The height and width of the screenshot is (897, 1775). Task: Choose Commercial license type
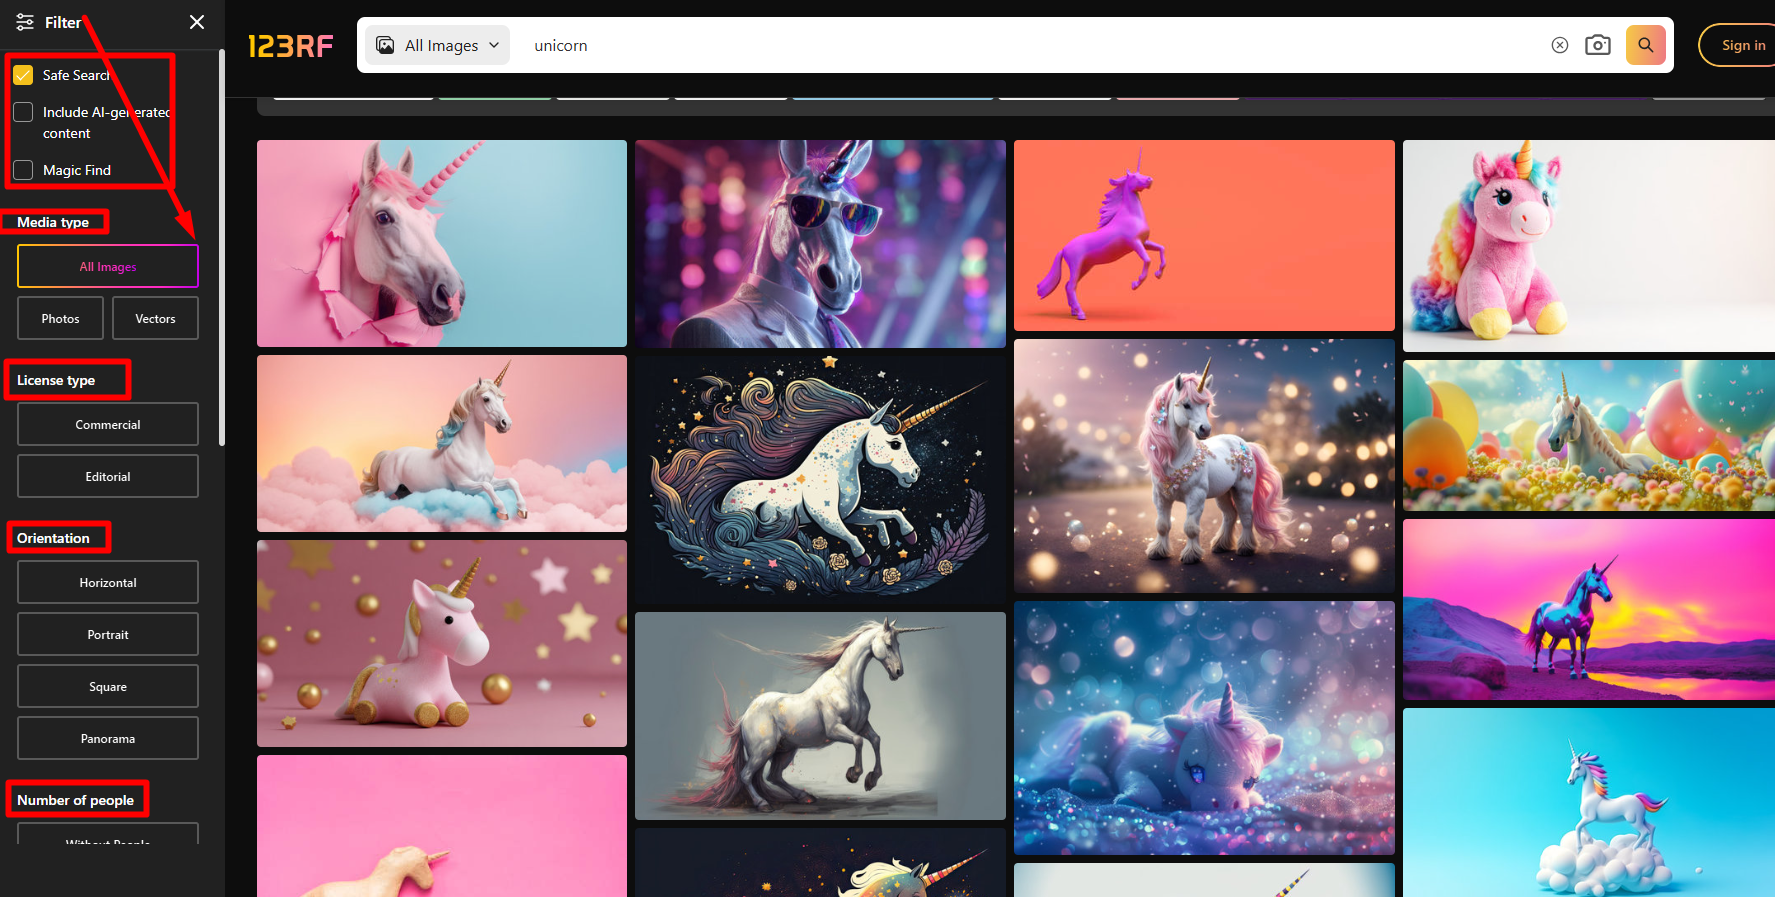pos(108,424)
